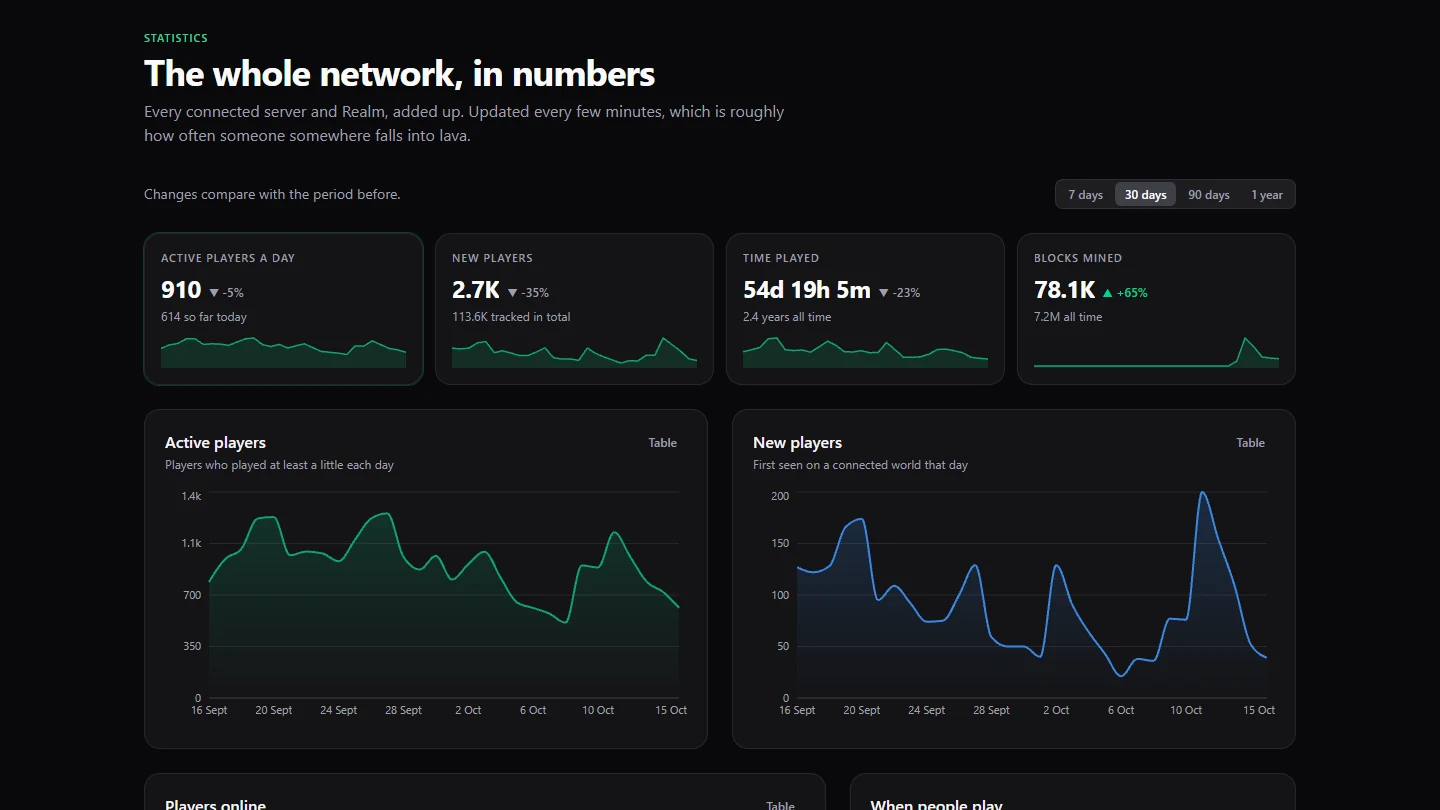Image resolution: width=1440 pixels, height=810 pixels.
Task: Click the value 2.7K
Action: click(476, 290)
